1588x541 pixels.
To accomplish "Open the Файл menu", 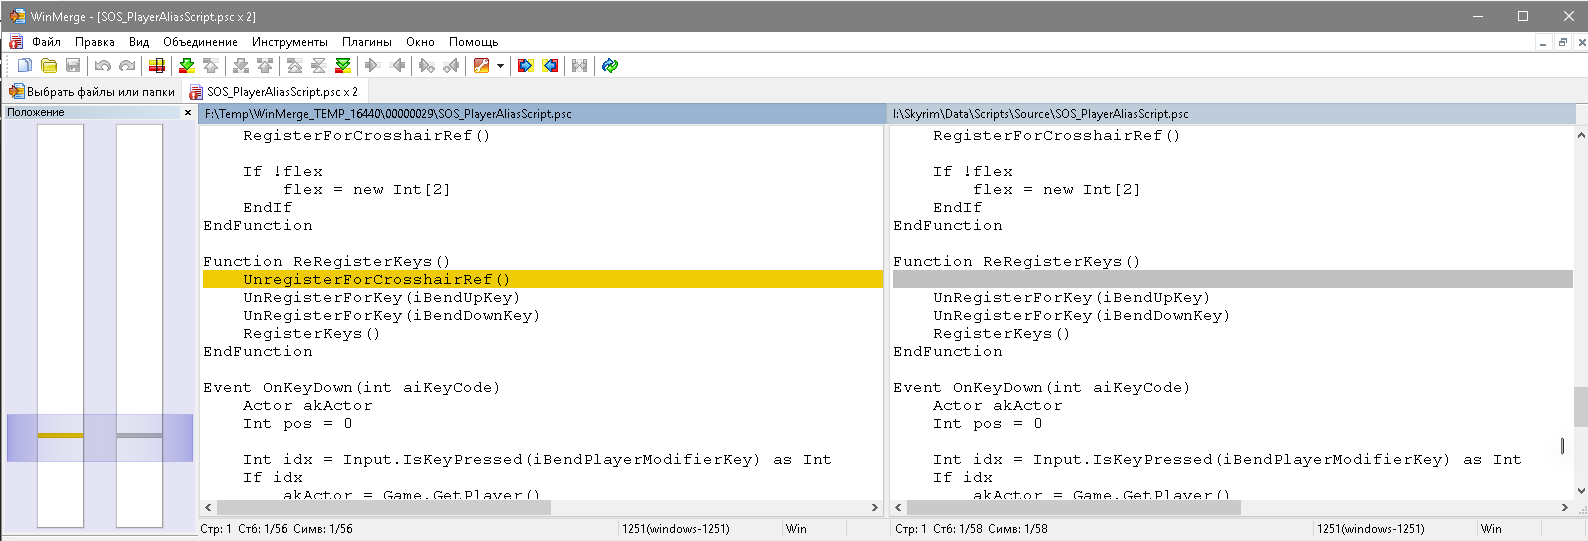I will [x=46, y=42].
